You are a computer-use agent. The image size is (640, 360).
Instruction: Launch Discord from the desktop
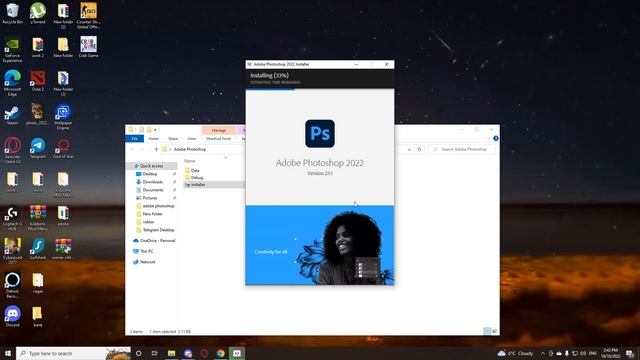coord(12,317)
